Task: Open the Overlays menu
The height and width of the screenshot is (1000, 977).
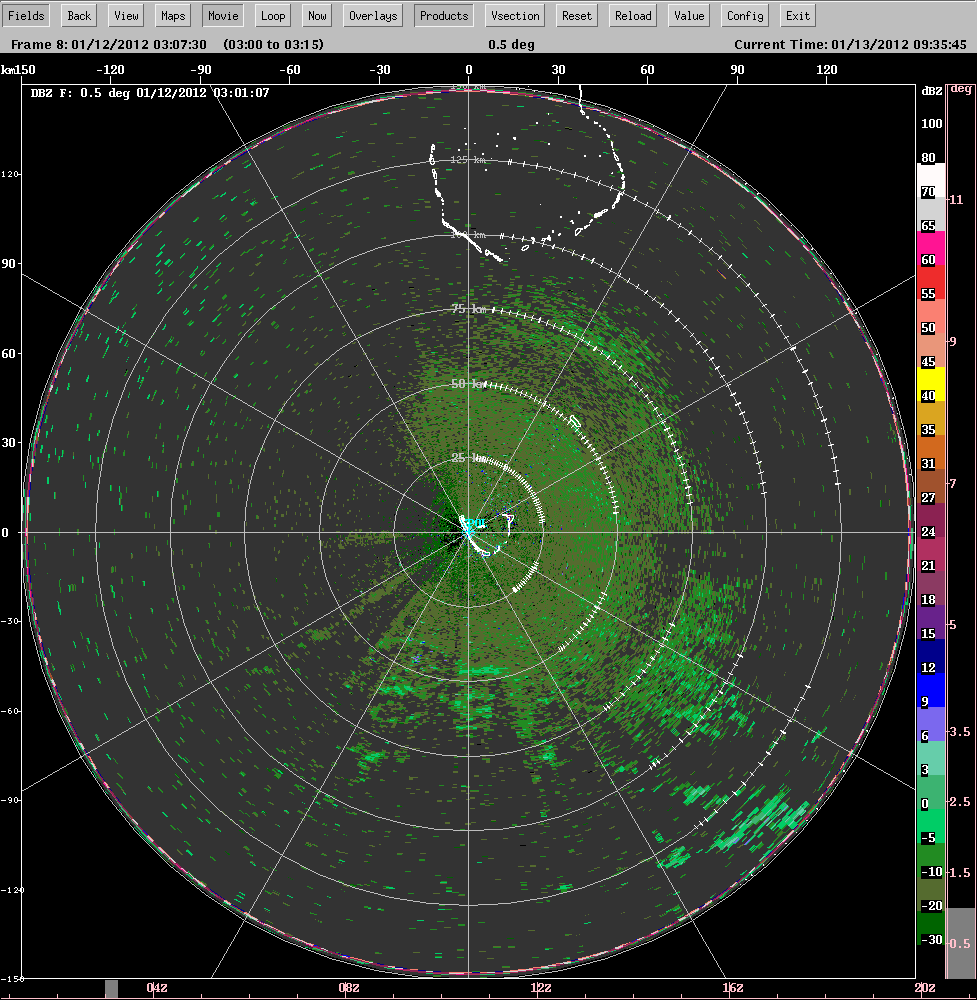Action: point(372,15)
